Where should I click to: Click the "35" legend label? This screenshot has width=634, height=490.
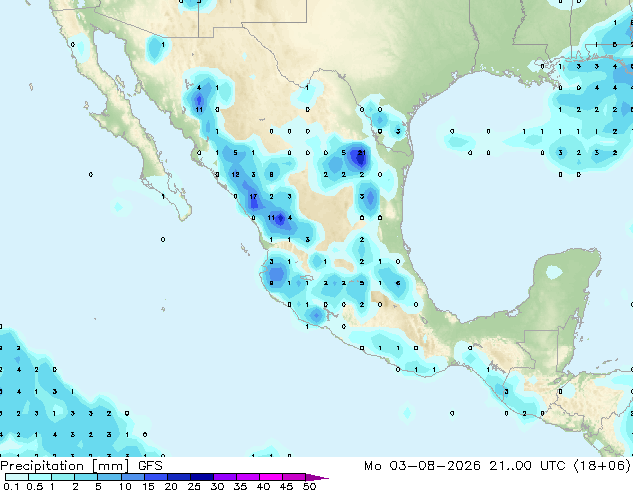coord(240,486)
